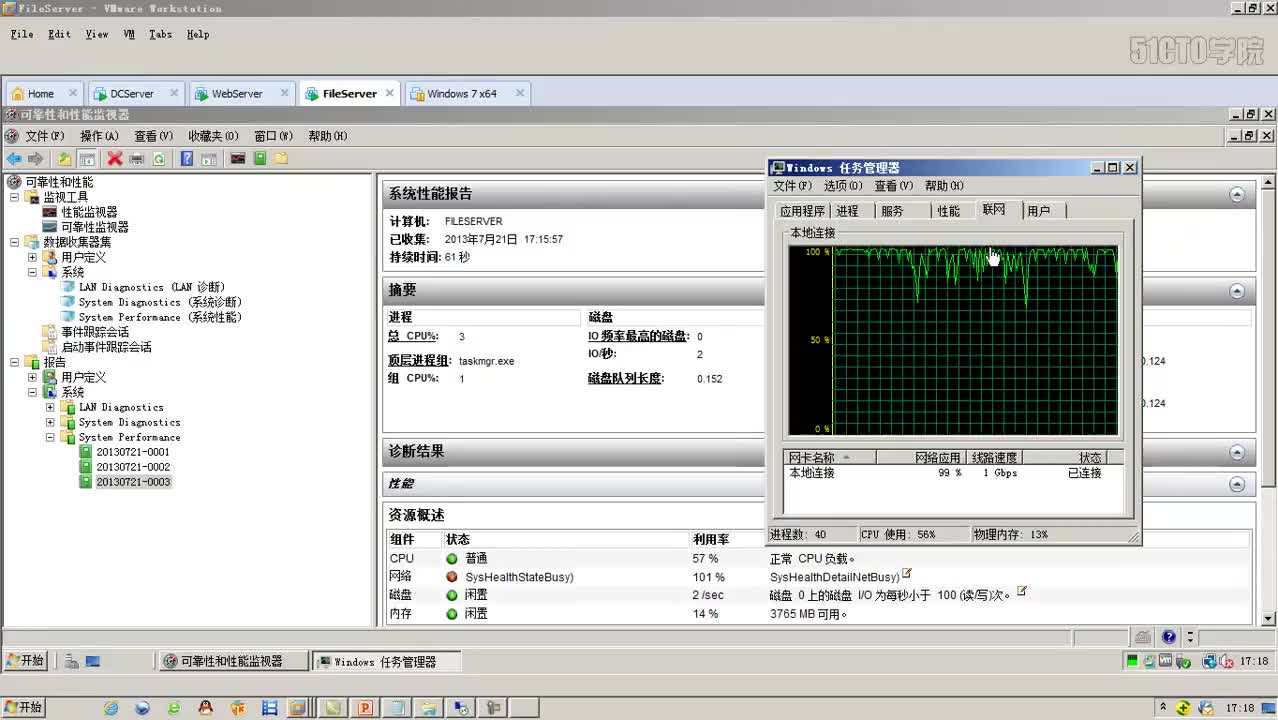Viewport: 1278px width, 720px height.
Task: Switch to the 进程 tab in Task Manager
Action: (x=848, y=211)
